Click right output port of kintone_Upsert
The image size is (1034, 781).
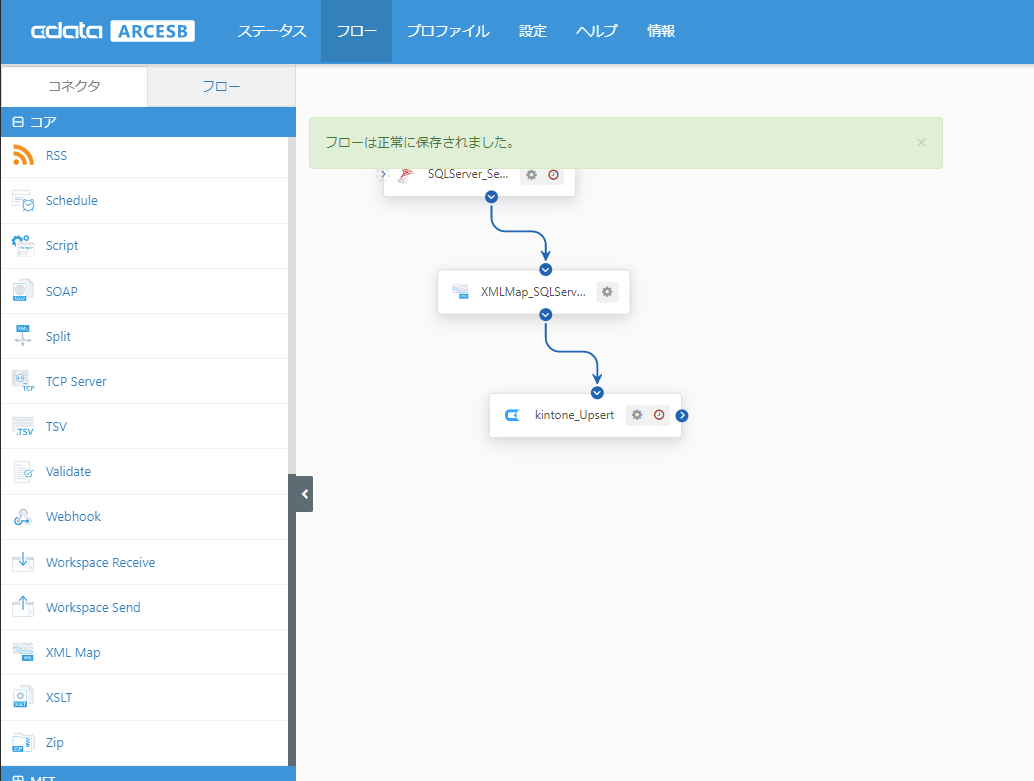coord(682,416)
